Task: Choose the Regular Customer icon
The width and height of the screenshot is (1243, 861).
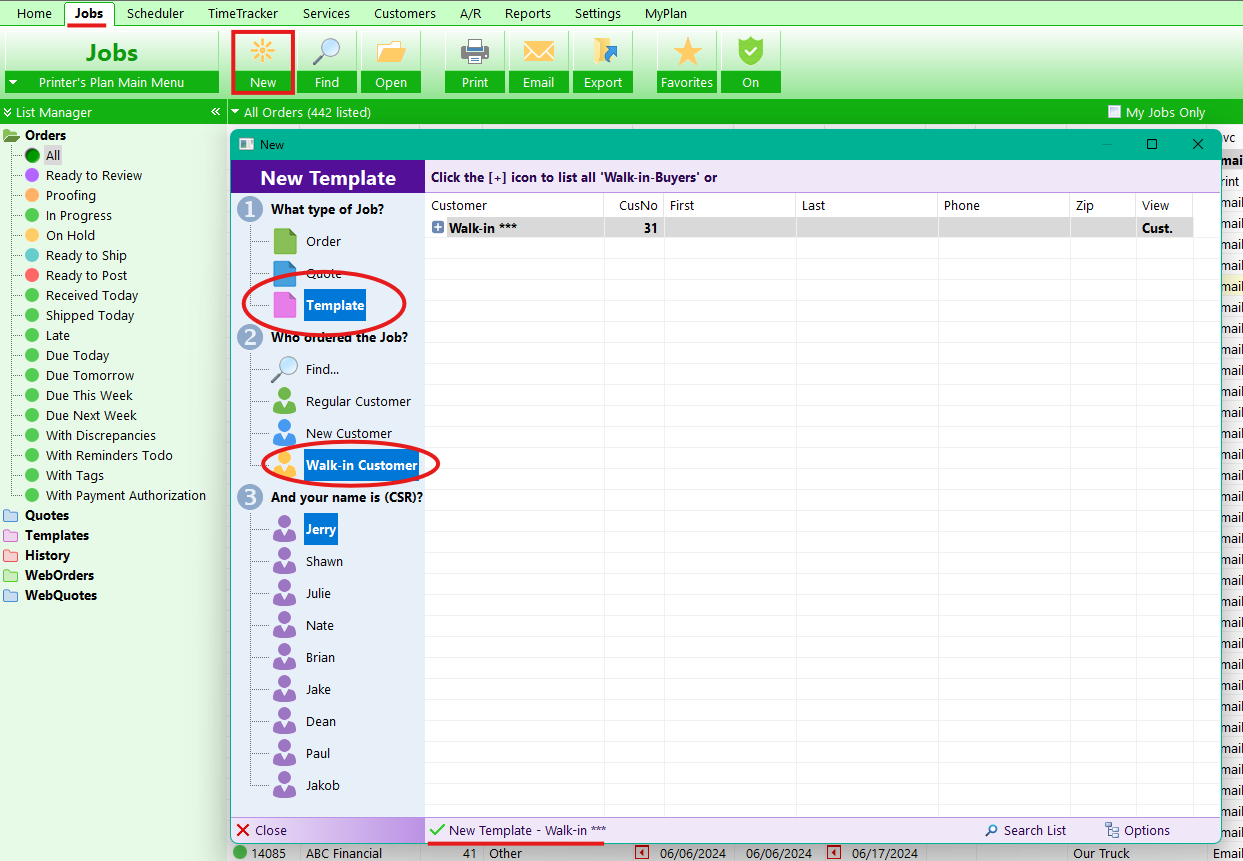Action: click(x=286, y=401)
